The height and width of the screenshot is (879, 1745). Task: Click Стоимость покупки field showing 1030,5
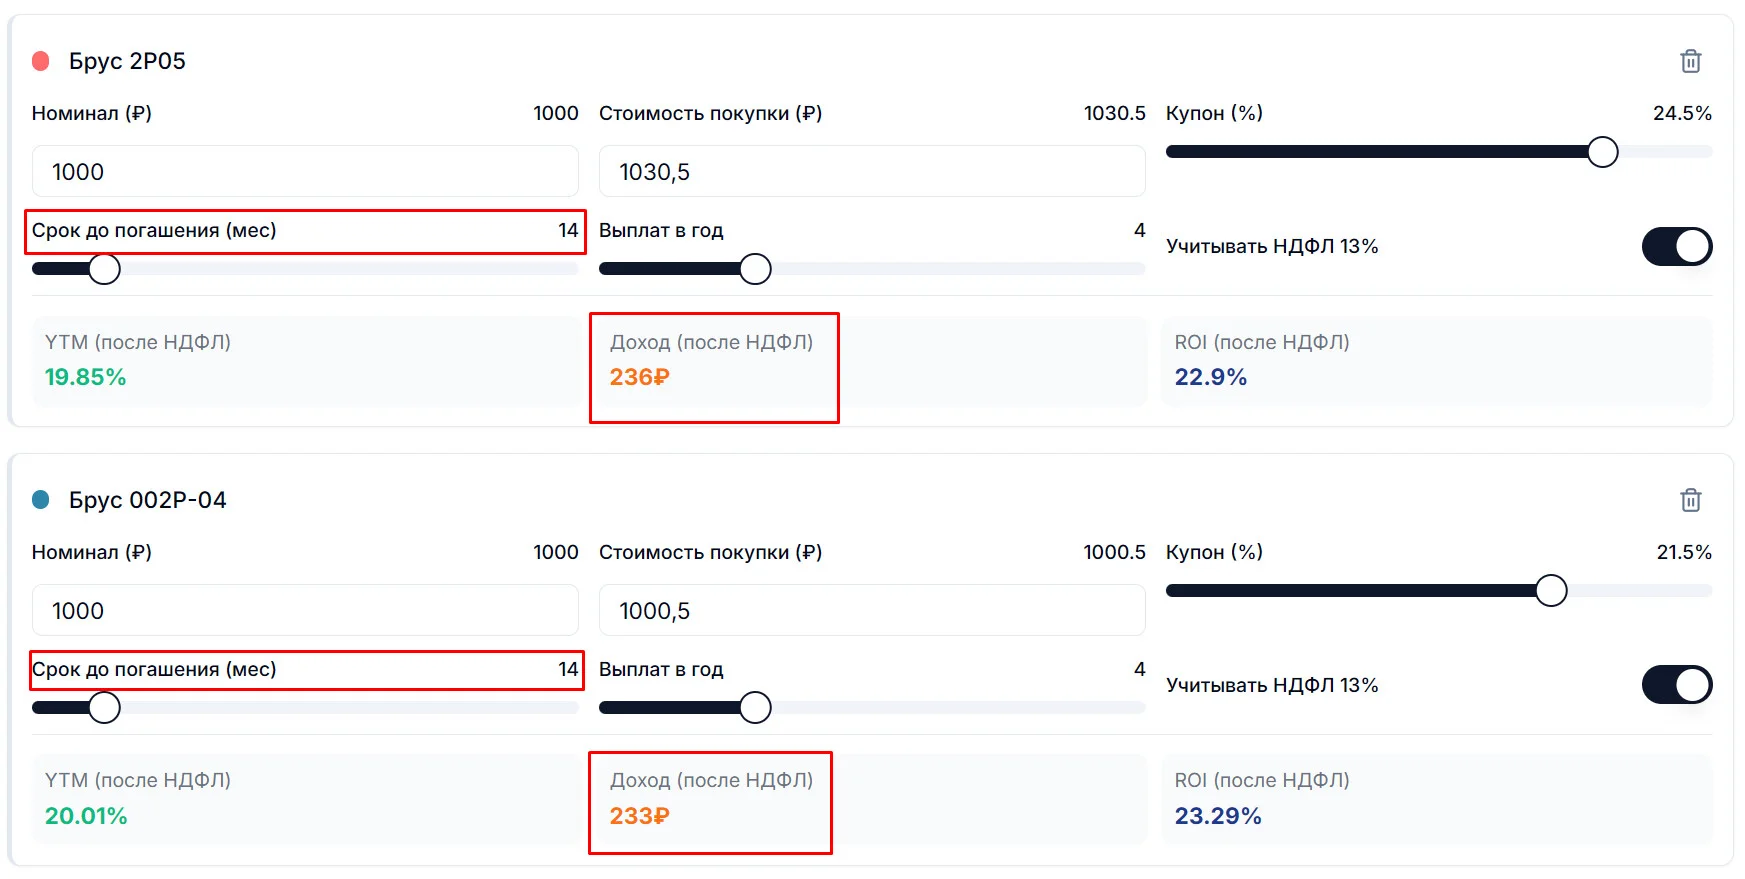click(x=872, y=171)
